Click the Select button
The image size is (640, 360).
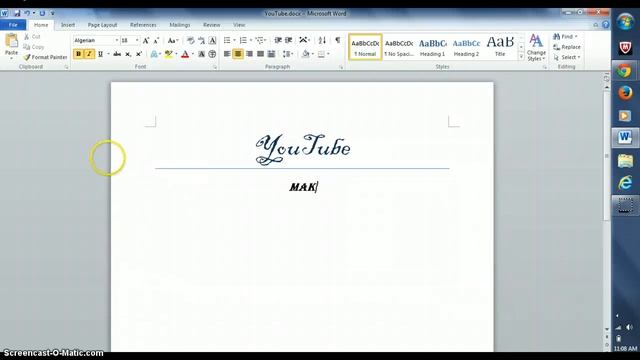[567, 57]
